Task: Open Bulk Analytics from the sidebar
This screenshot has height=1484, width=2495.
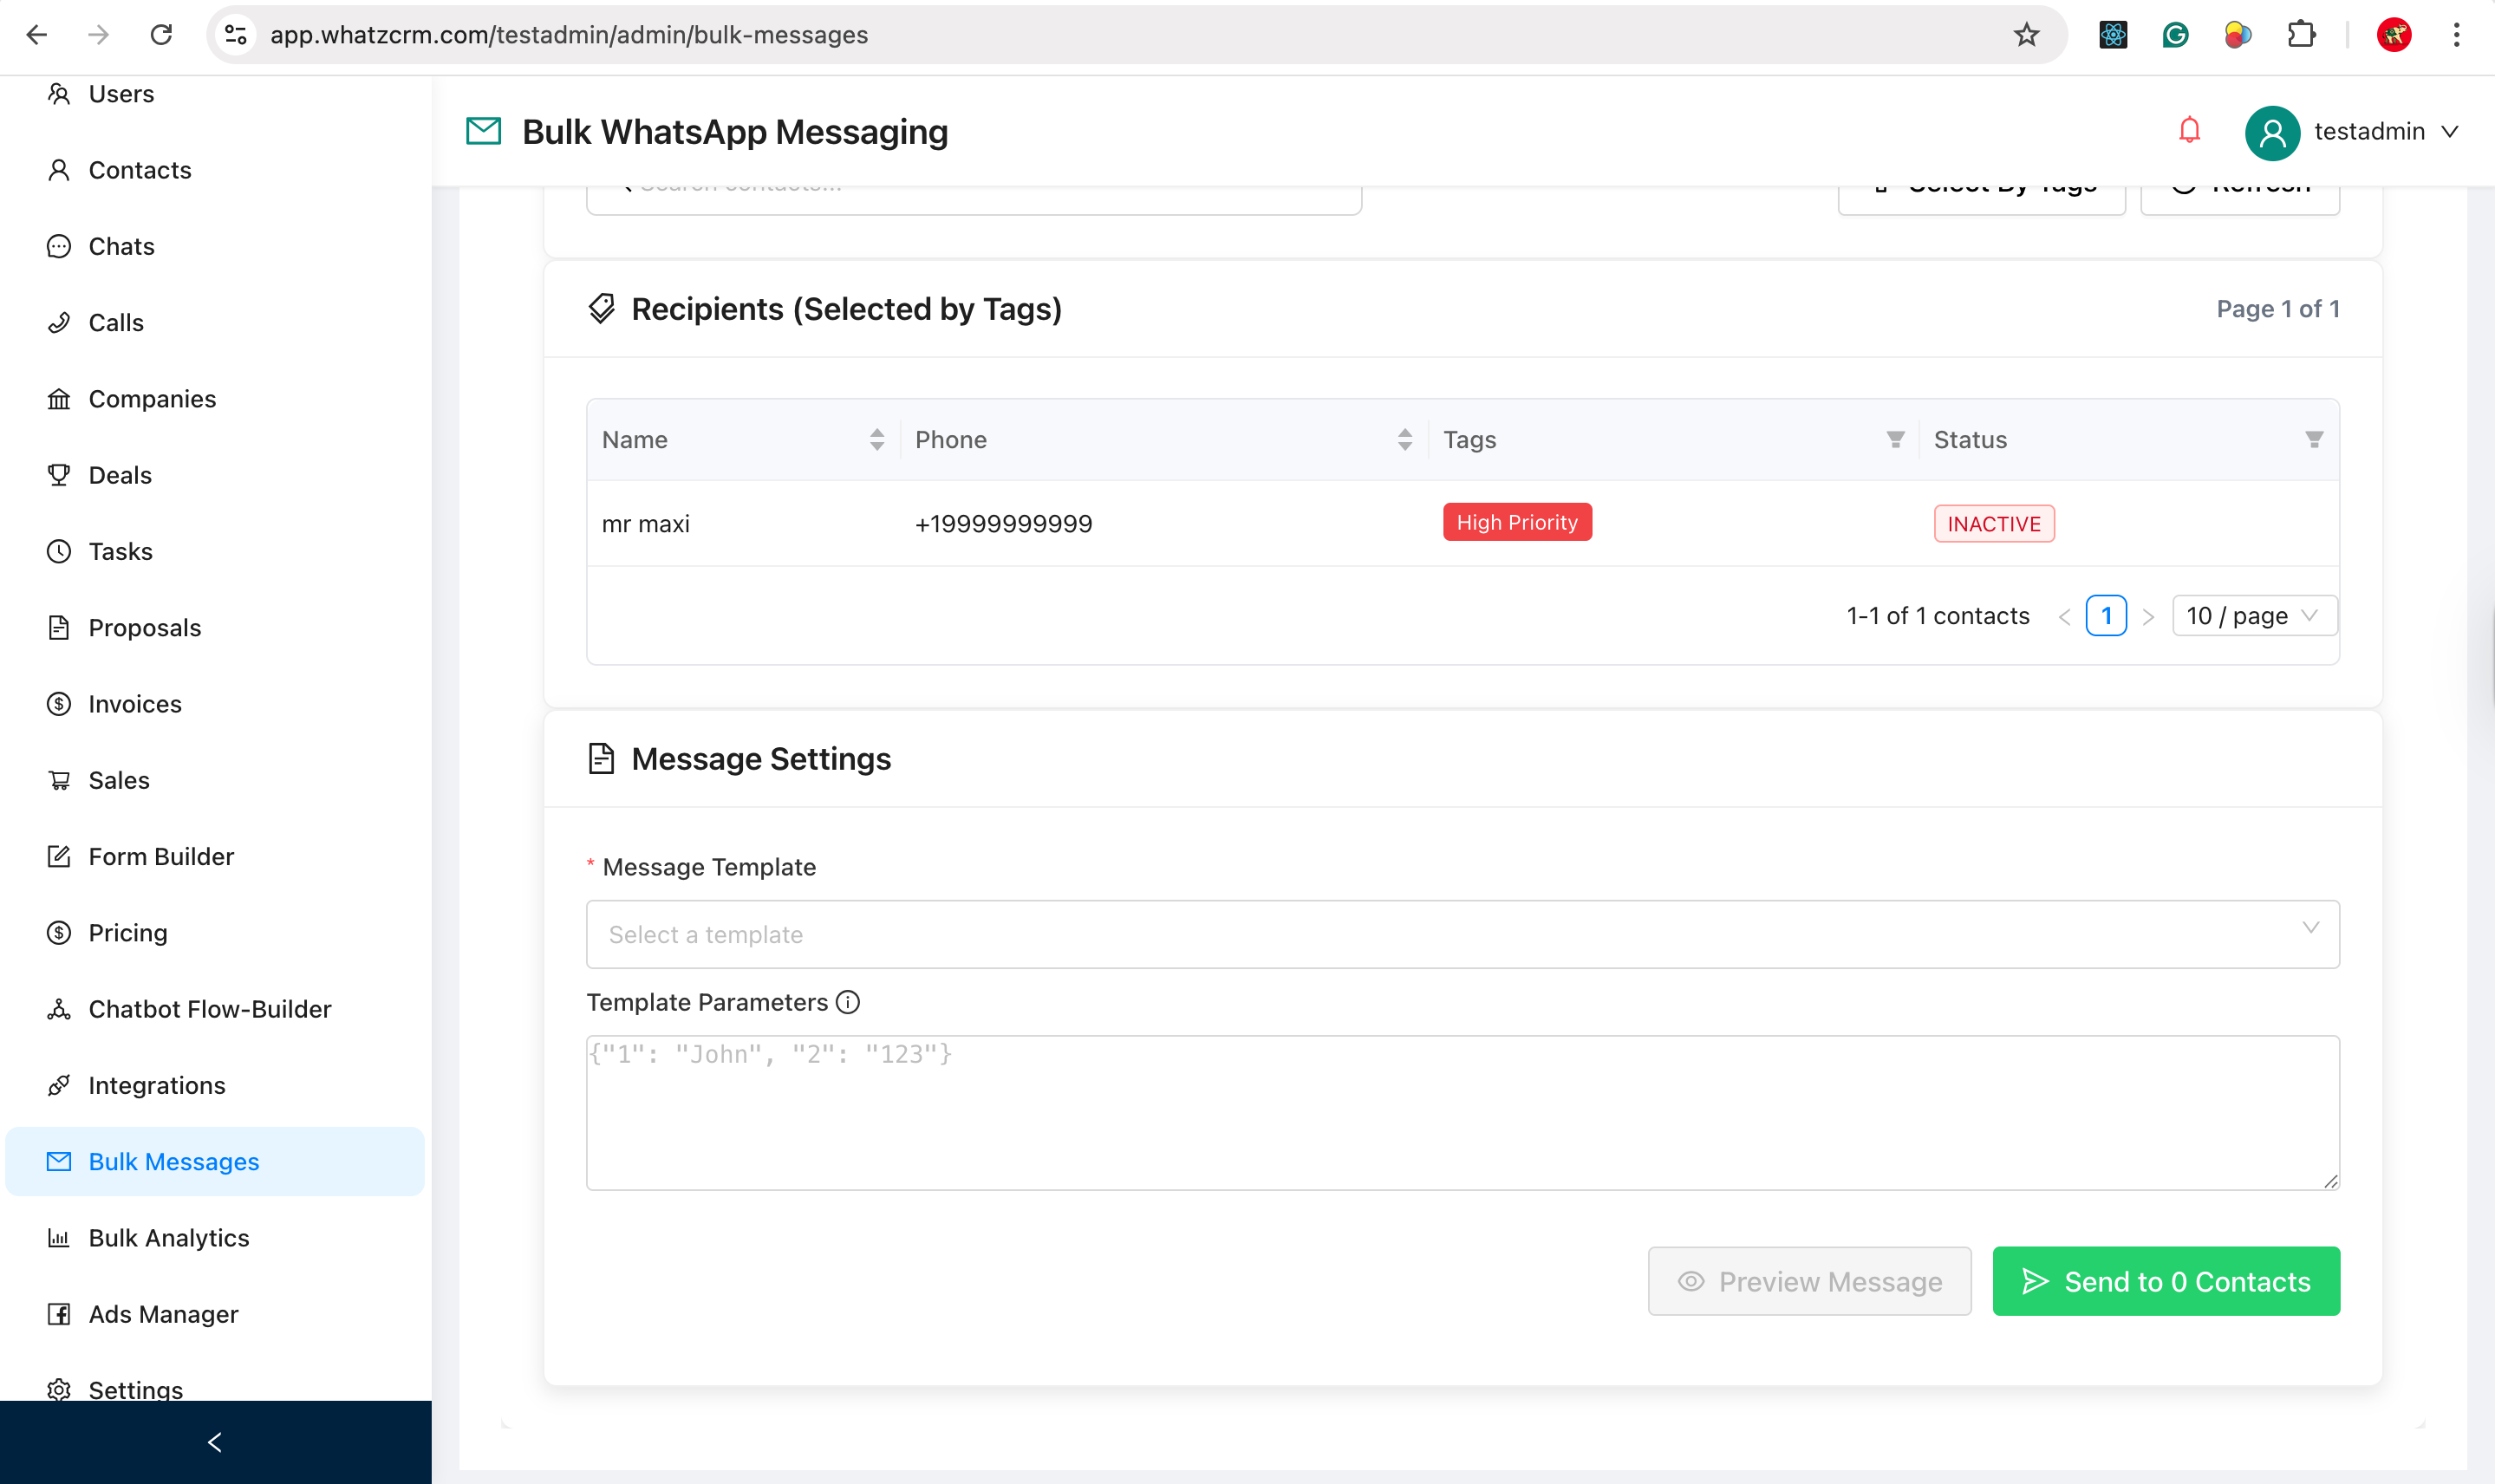Action: (x=168, y=1238)
